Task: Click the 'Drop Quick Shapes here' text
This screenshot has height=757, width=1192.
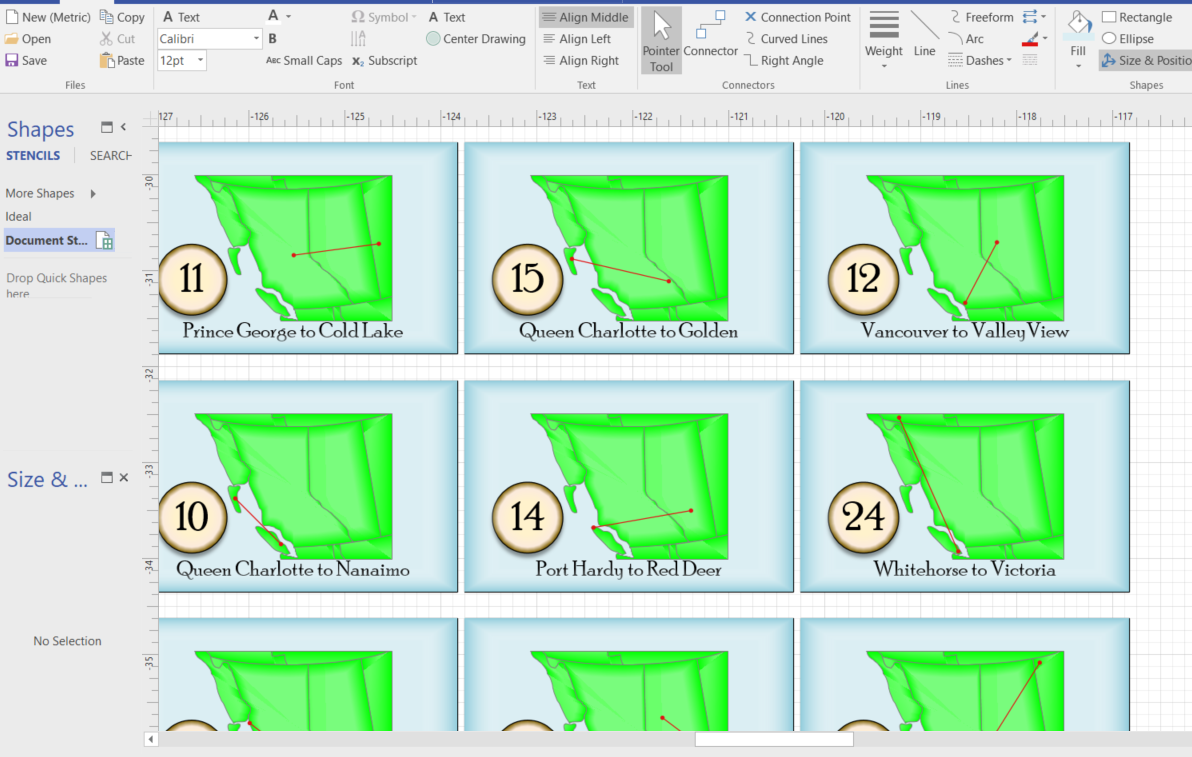Action: (56, 285)
